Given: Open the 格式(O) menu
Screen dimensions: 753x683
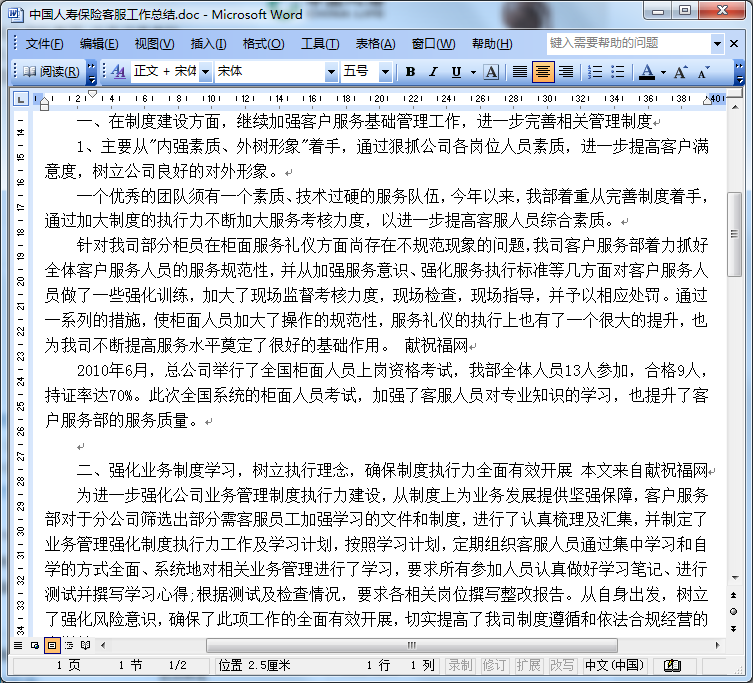Looking at the screenshot, I should click(x=263, y=44).
